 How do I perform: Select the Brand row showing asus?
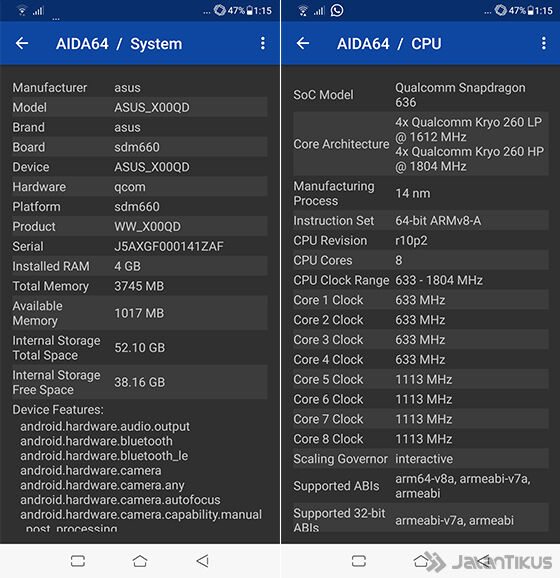pyautogui.click(x=140, y=127)
